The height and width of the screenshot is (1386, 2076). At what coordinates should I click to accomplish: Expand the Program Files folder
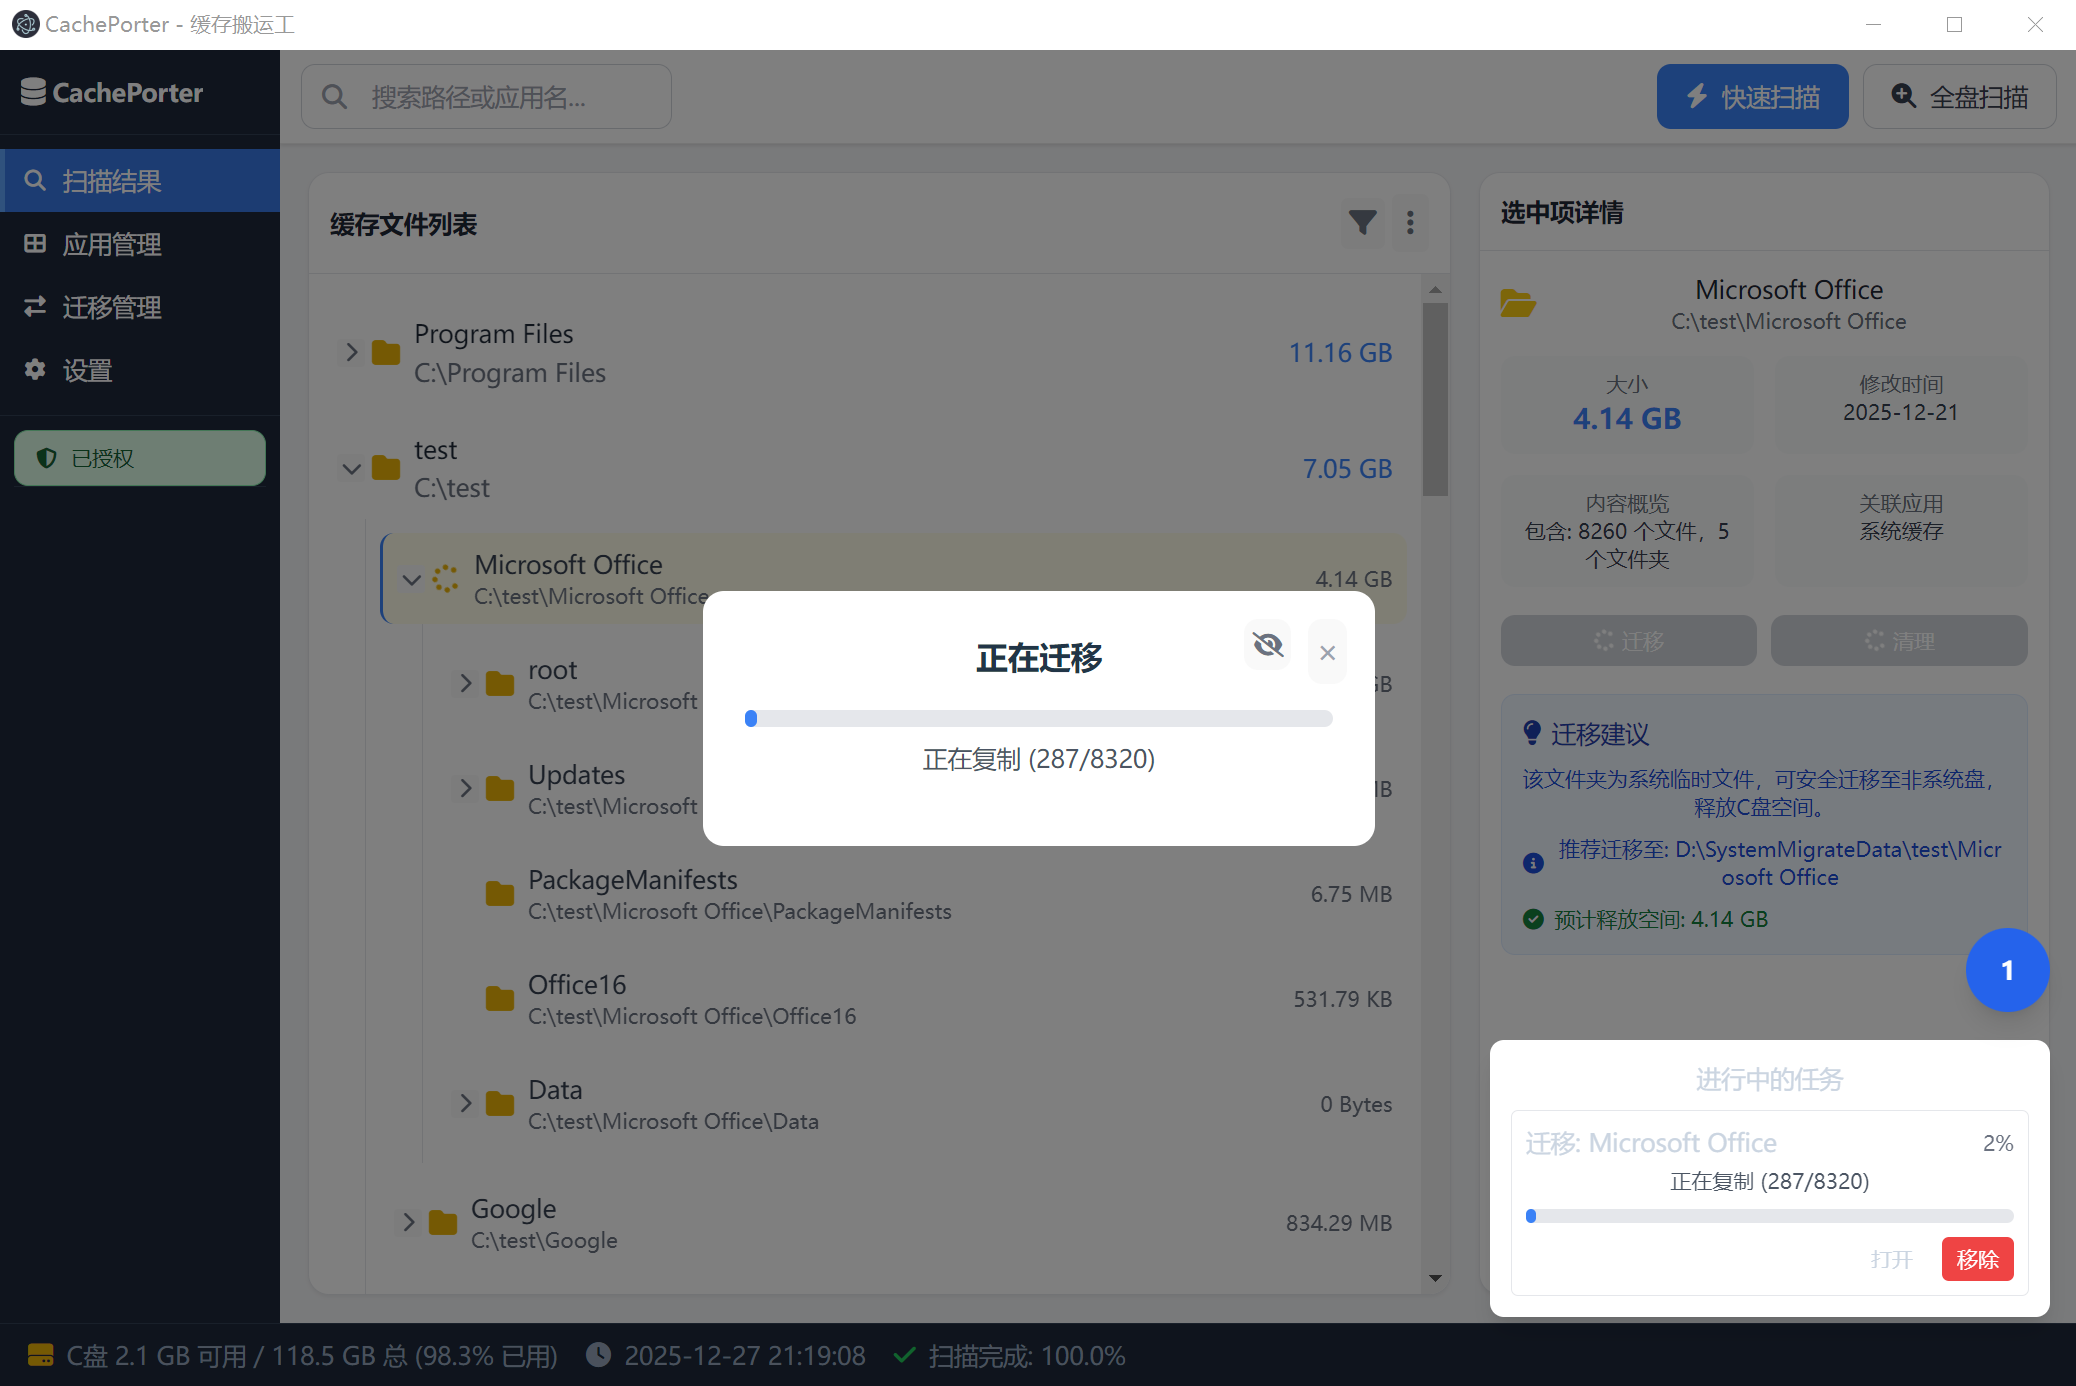point(351,352)
